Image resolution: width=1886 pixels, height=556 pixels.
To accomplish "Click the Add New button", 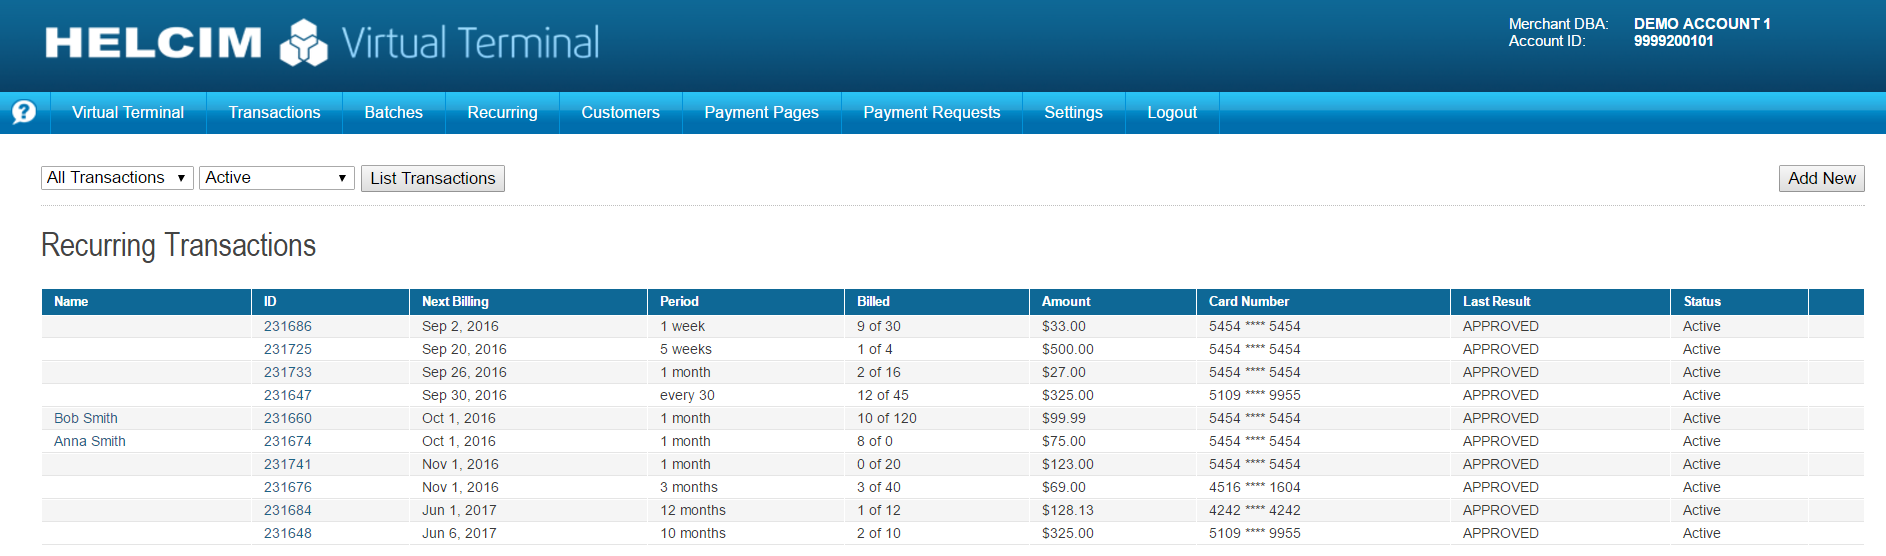I will click(x=1820, y=178).
